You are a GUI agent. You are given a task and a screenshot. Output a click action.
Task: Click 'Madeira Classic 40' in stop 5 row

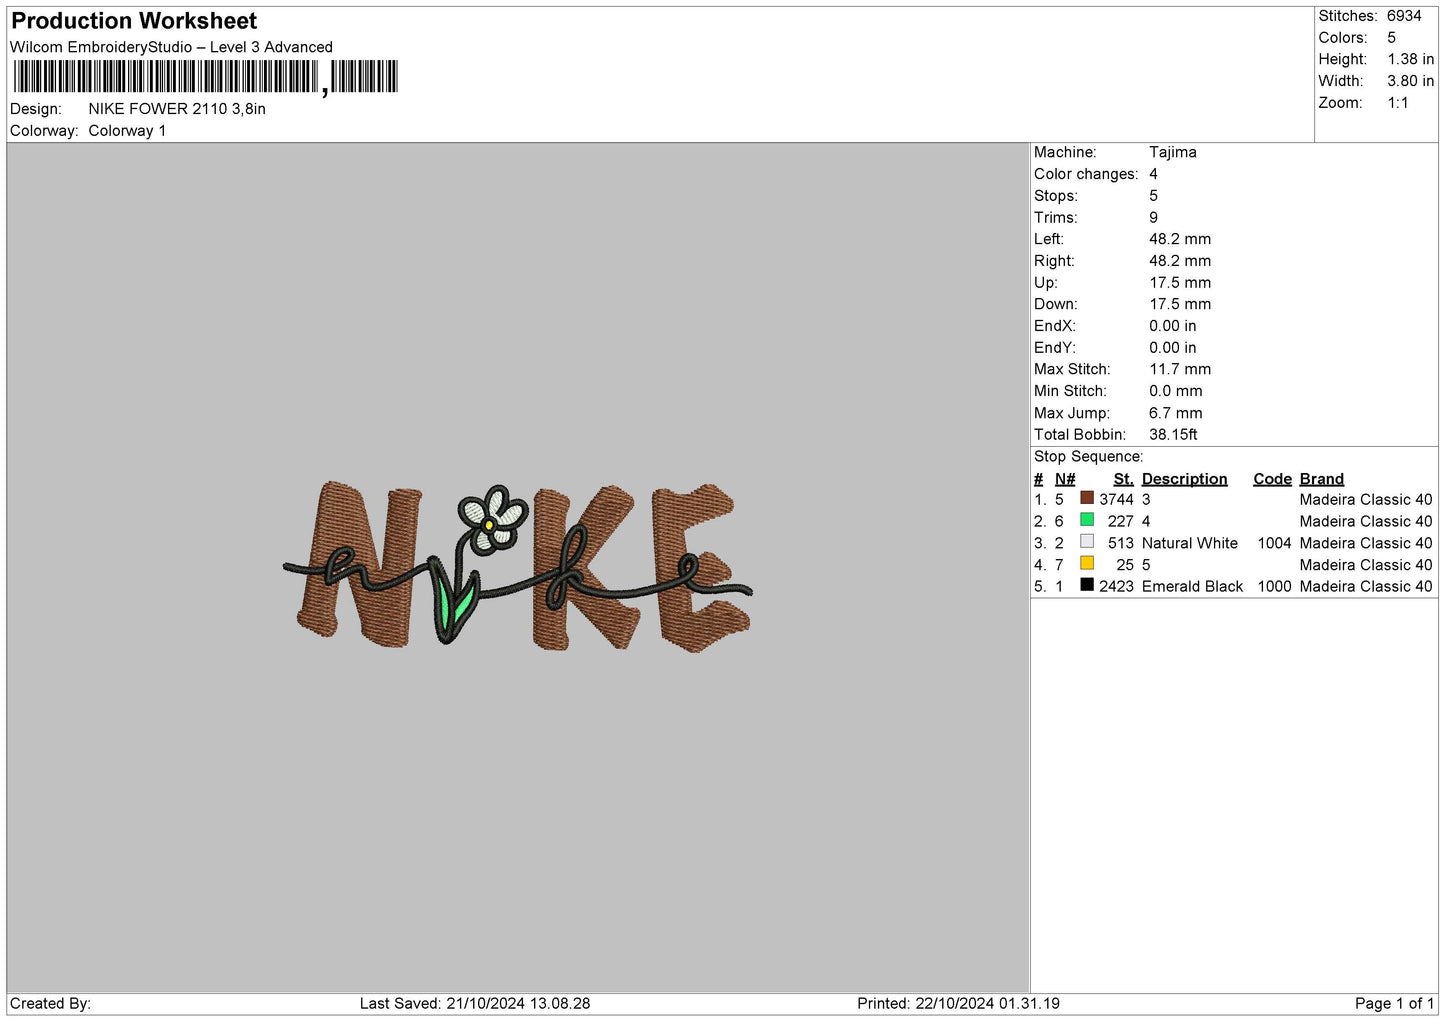(1366, 587)
